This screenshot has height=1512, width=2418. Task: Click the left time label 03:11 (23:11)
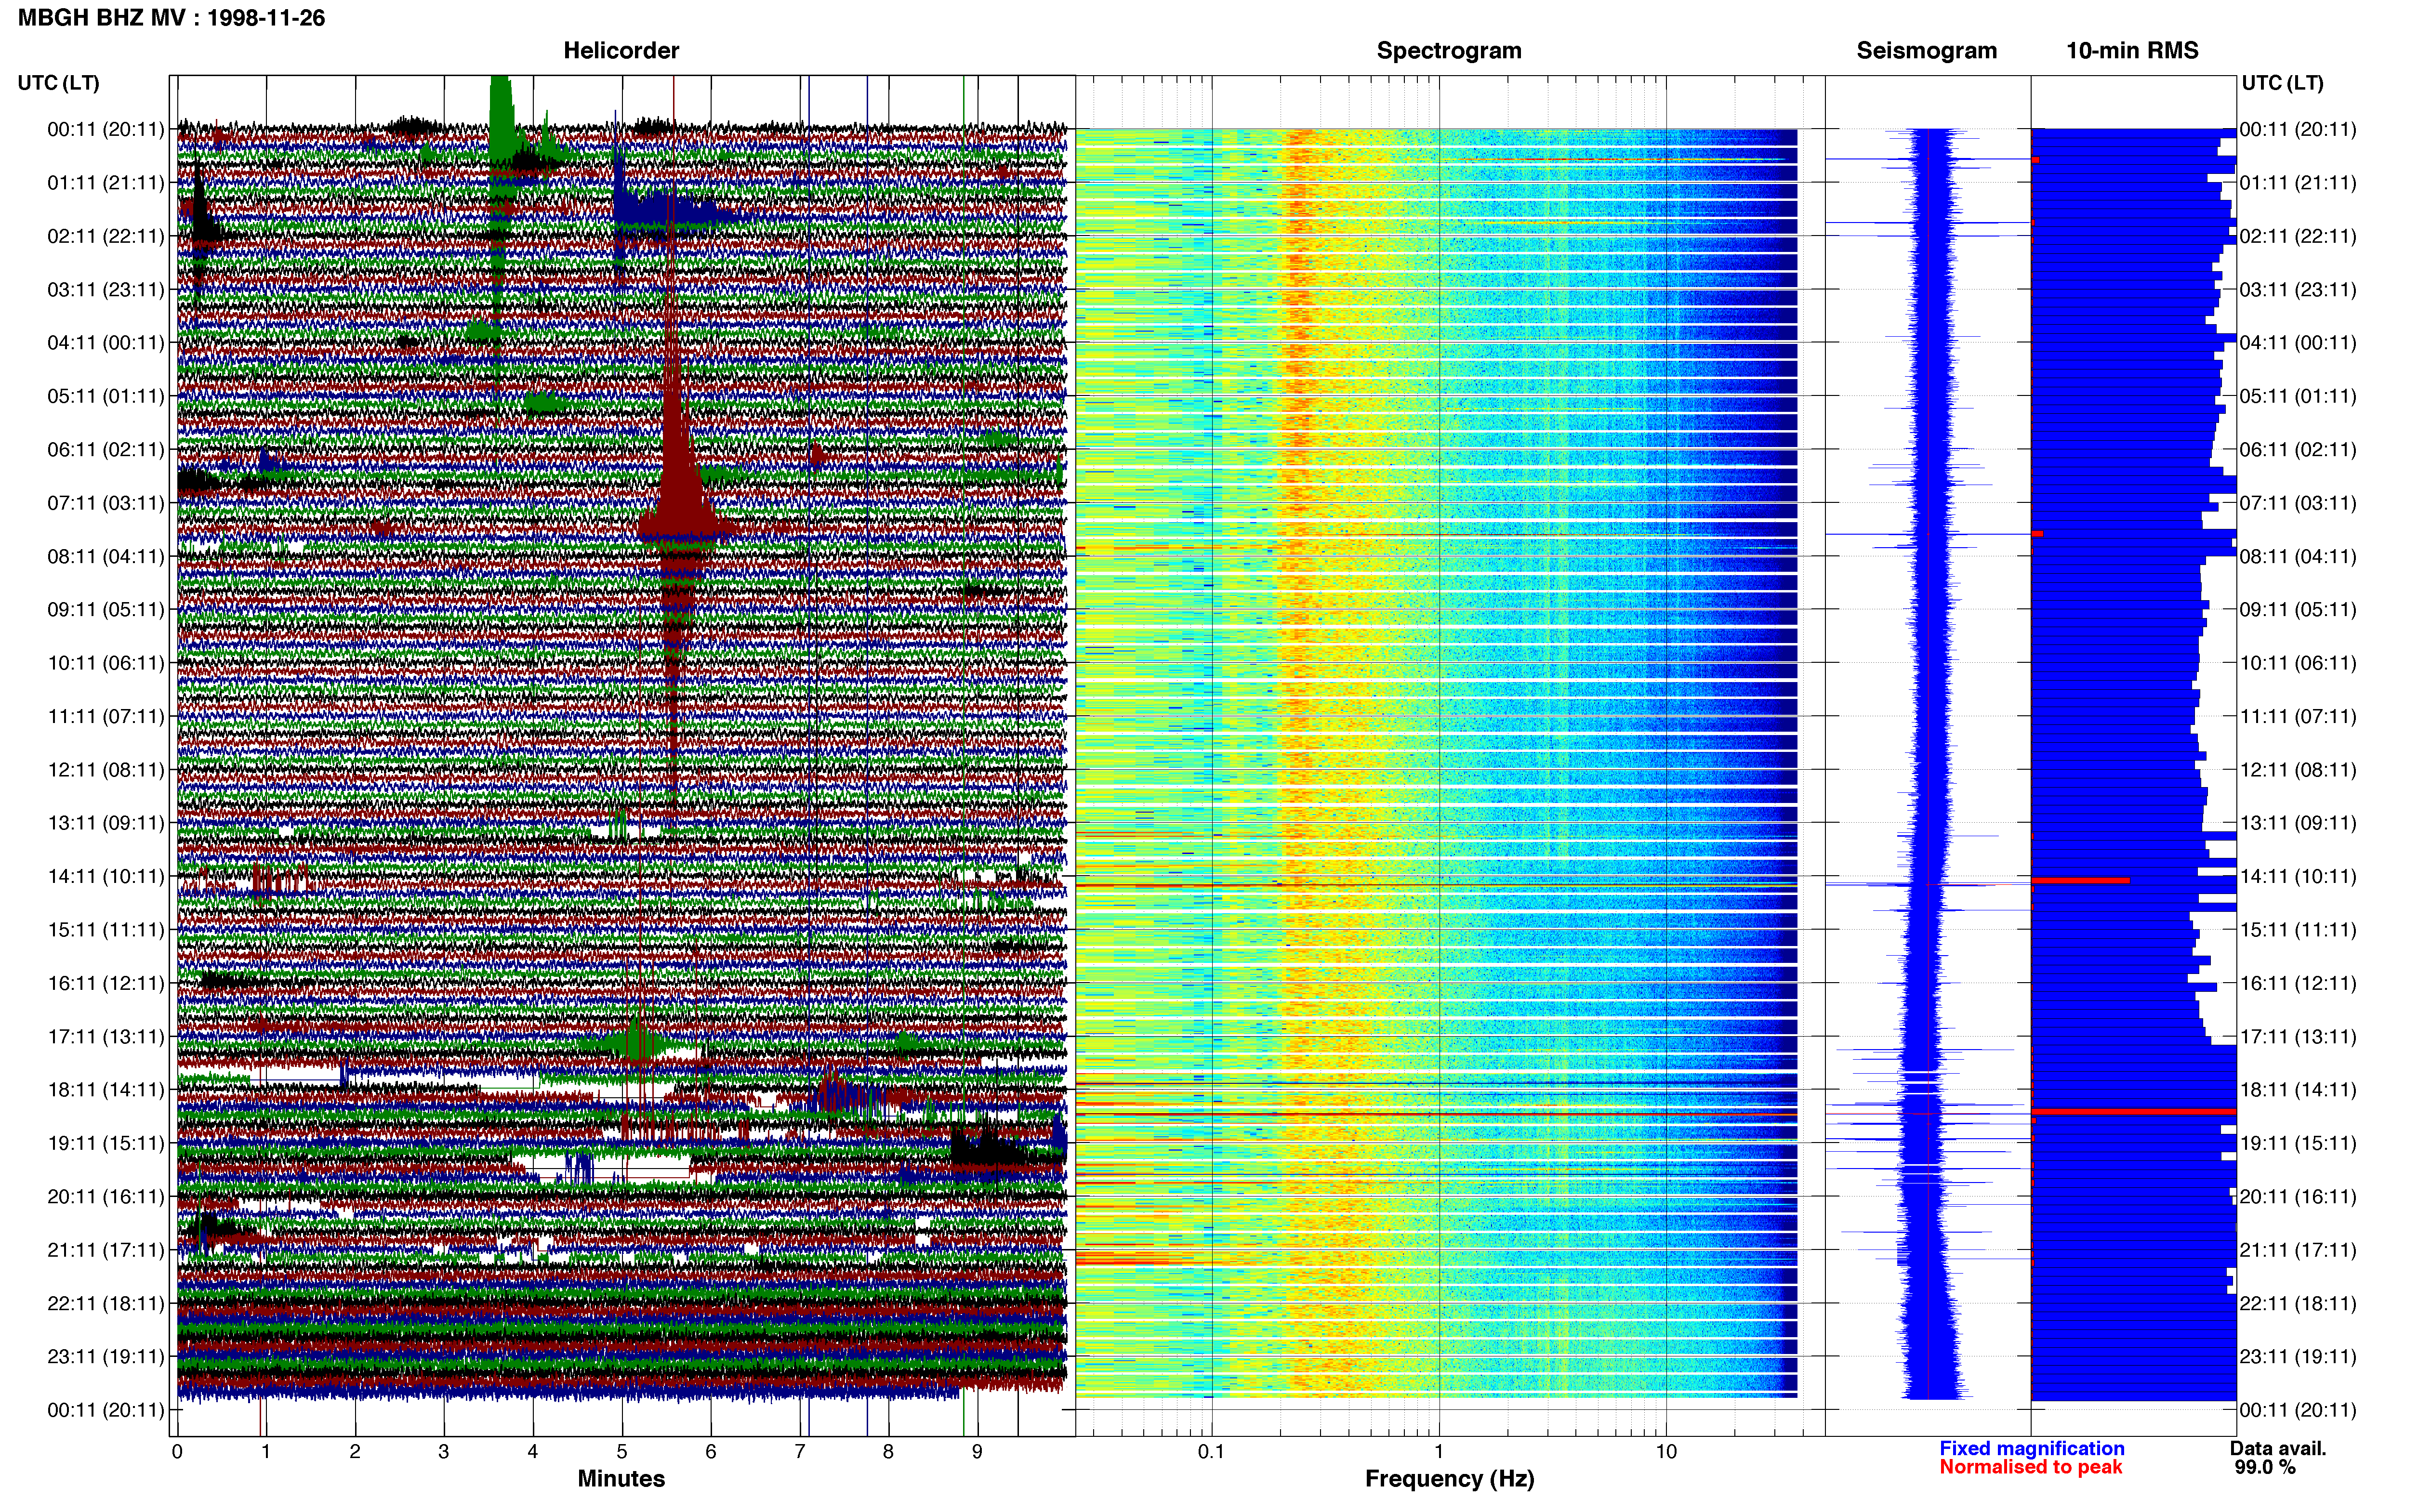pos(106,289)
